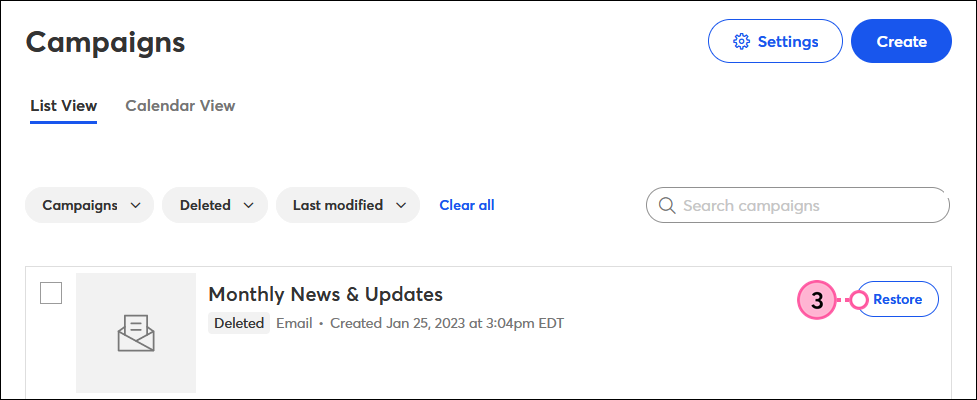The width and height of the screenshot is (977, 400).
Task: Click into the Search campaigns field
Action: 798,205
